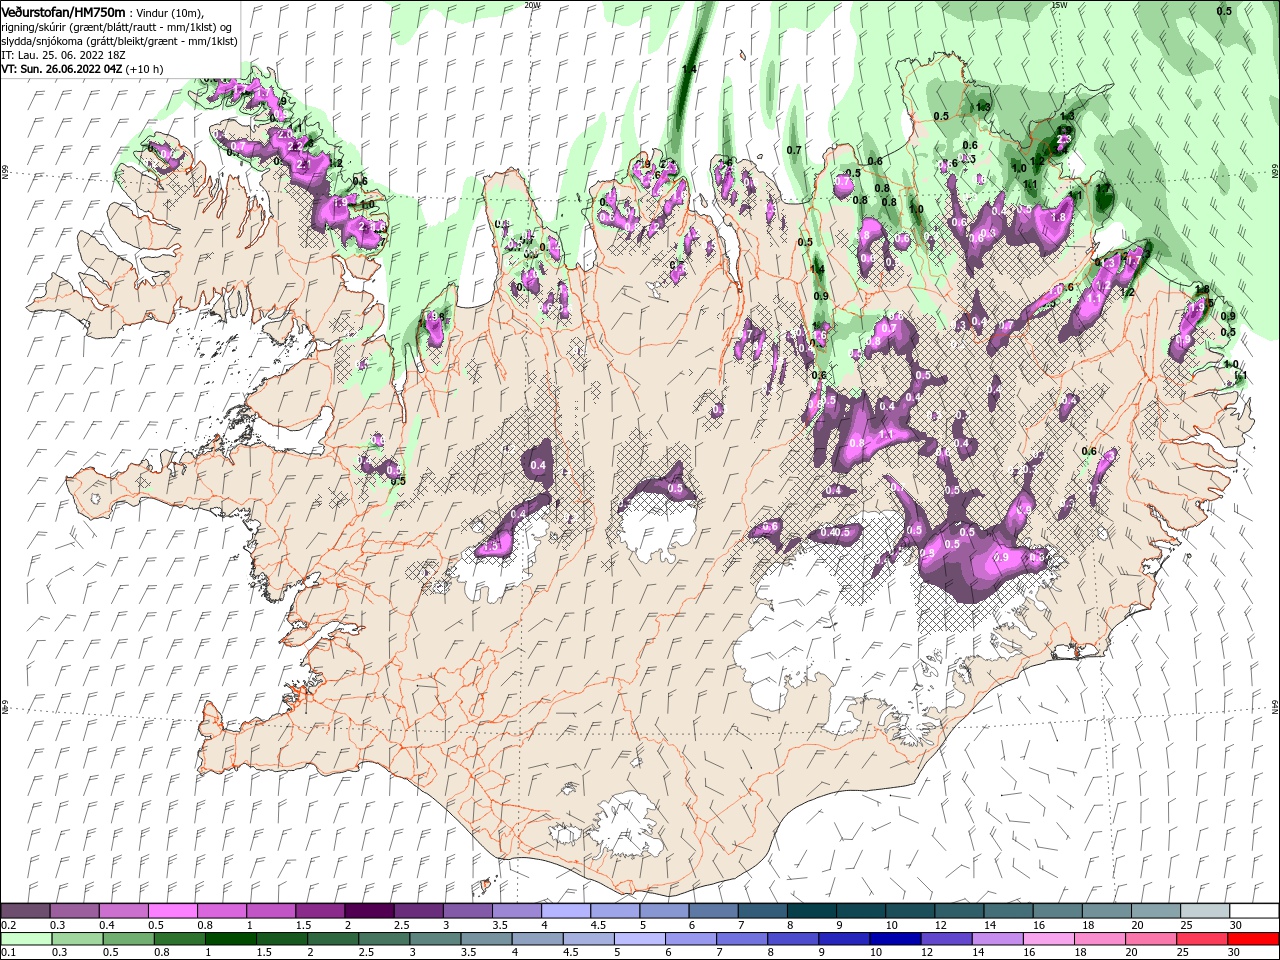Click the slydda/snjókoma legend description line
Screen dimensions: 1280x960
point(119,41)
